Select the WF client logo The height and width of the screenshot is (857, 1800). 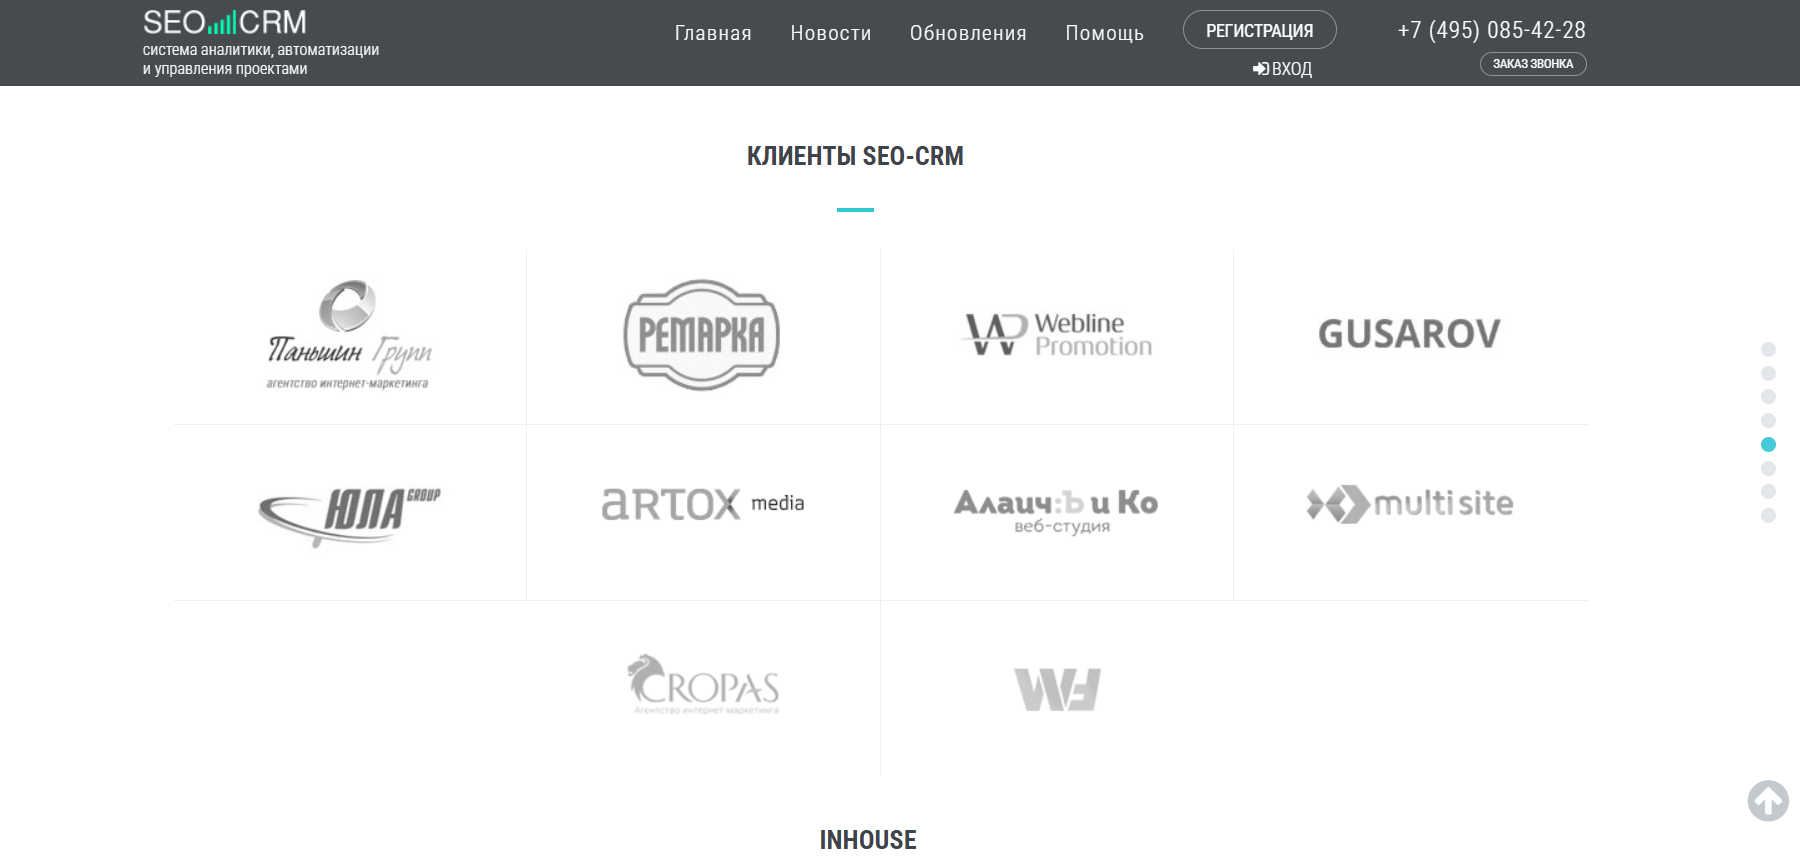click(1057, 689)
